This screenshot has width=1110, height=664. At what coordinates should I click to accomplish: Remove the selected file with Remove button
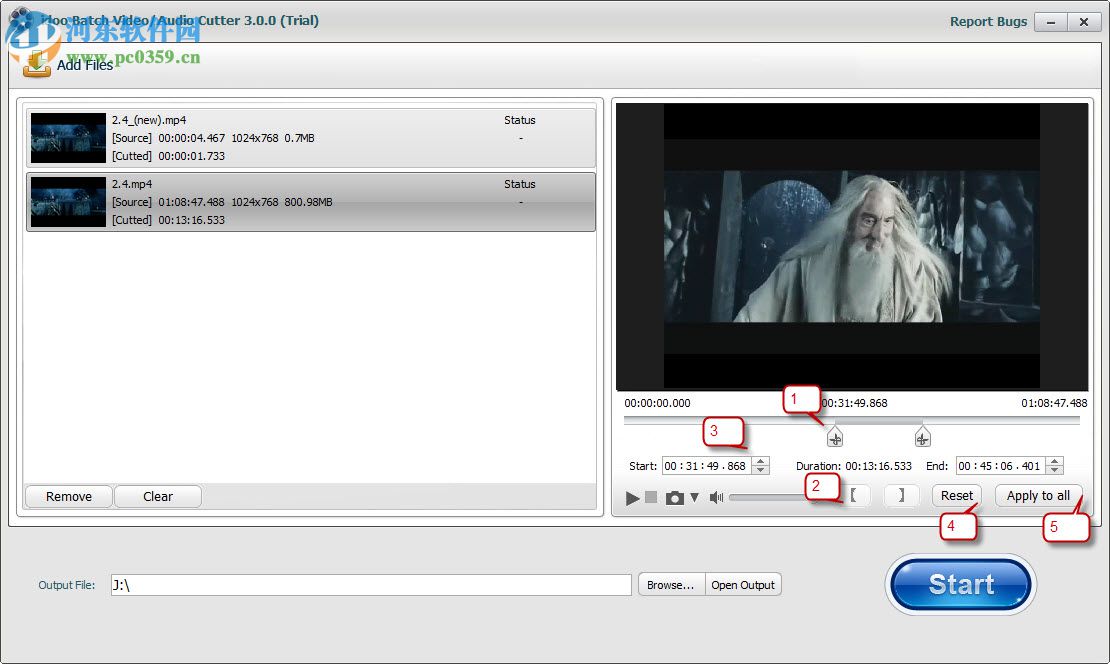[69, 496]
